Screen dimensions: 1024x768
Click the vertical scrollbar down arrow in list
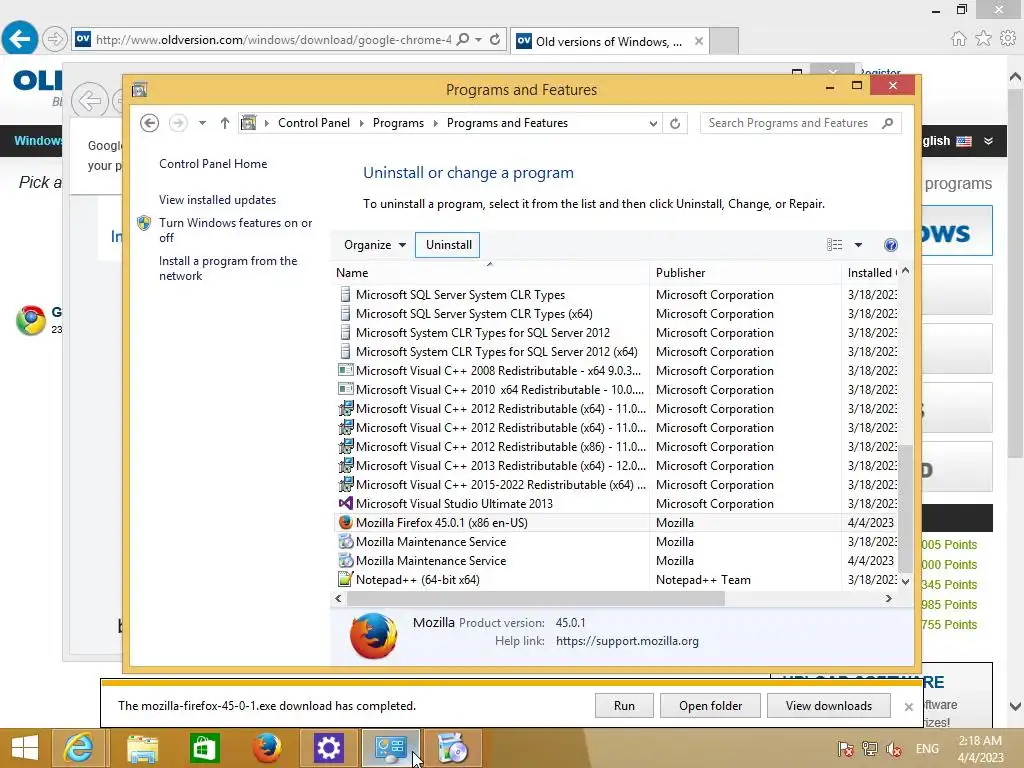click(905, 581)
